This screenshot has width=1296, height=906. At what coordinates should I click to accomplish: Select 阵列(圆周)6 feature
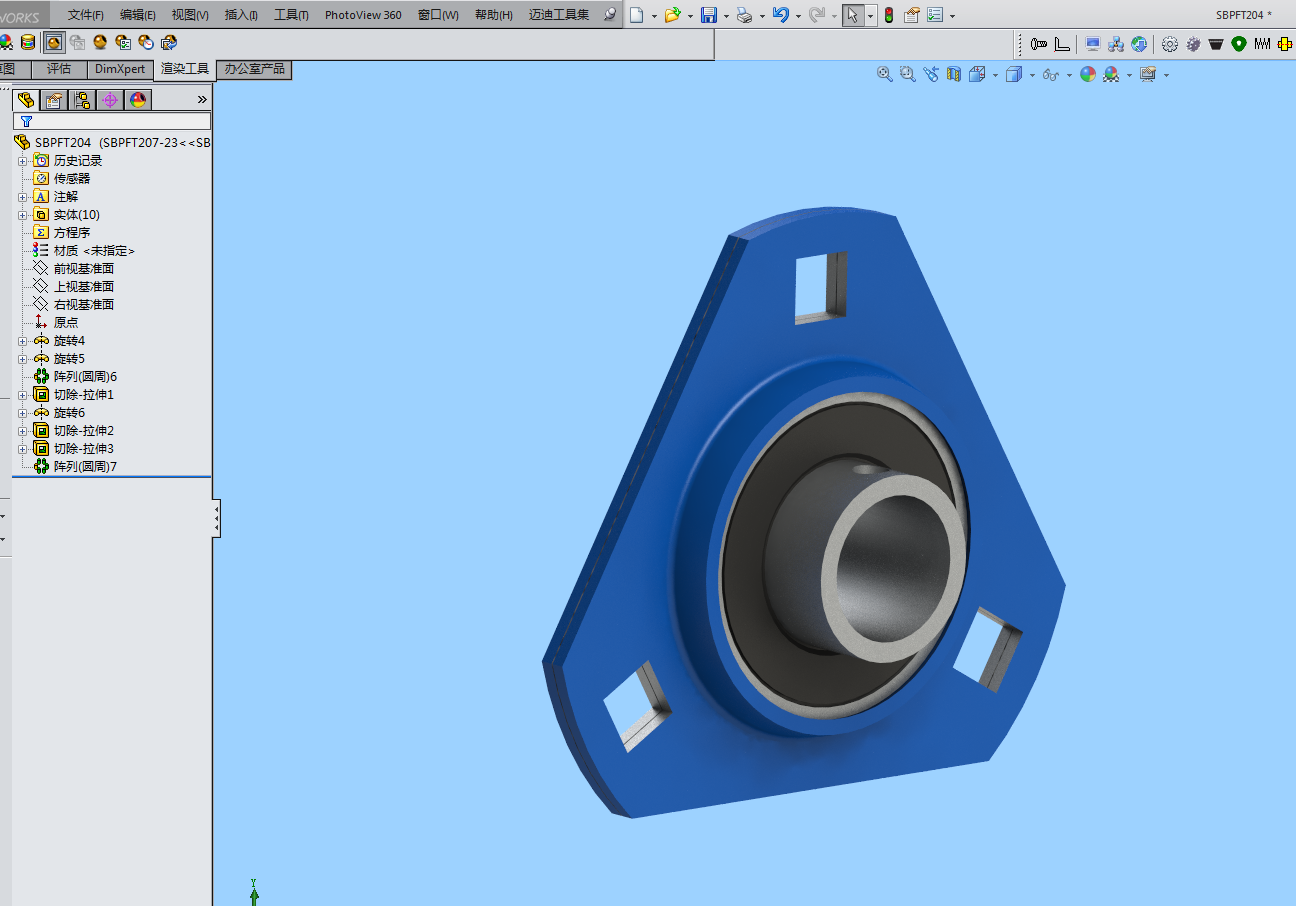point(86,377)
